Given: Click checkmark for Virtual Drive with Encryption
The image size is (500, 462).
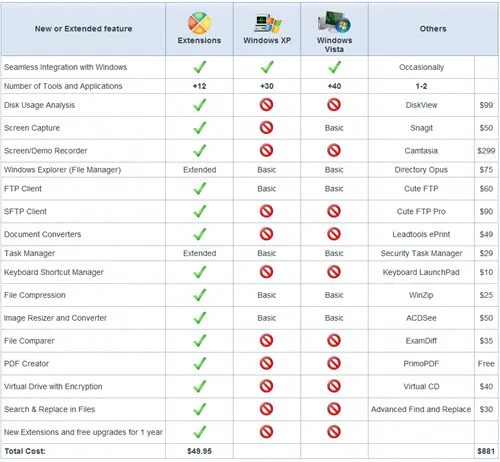Looking at the screenshot, I should 200,386.
